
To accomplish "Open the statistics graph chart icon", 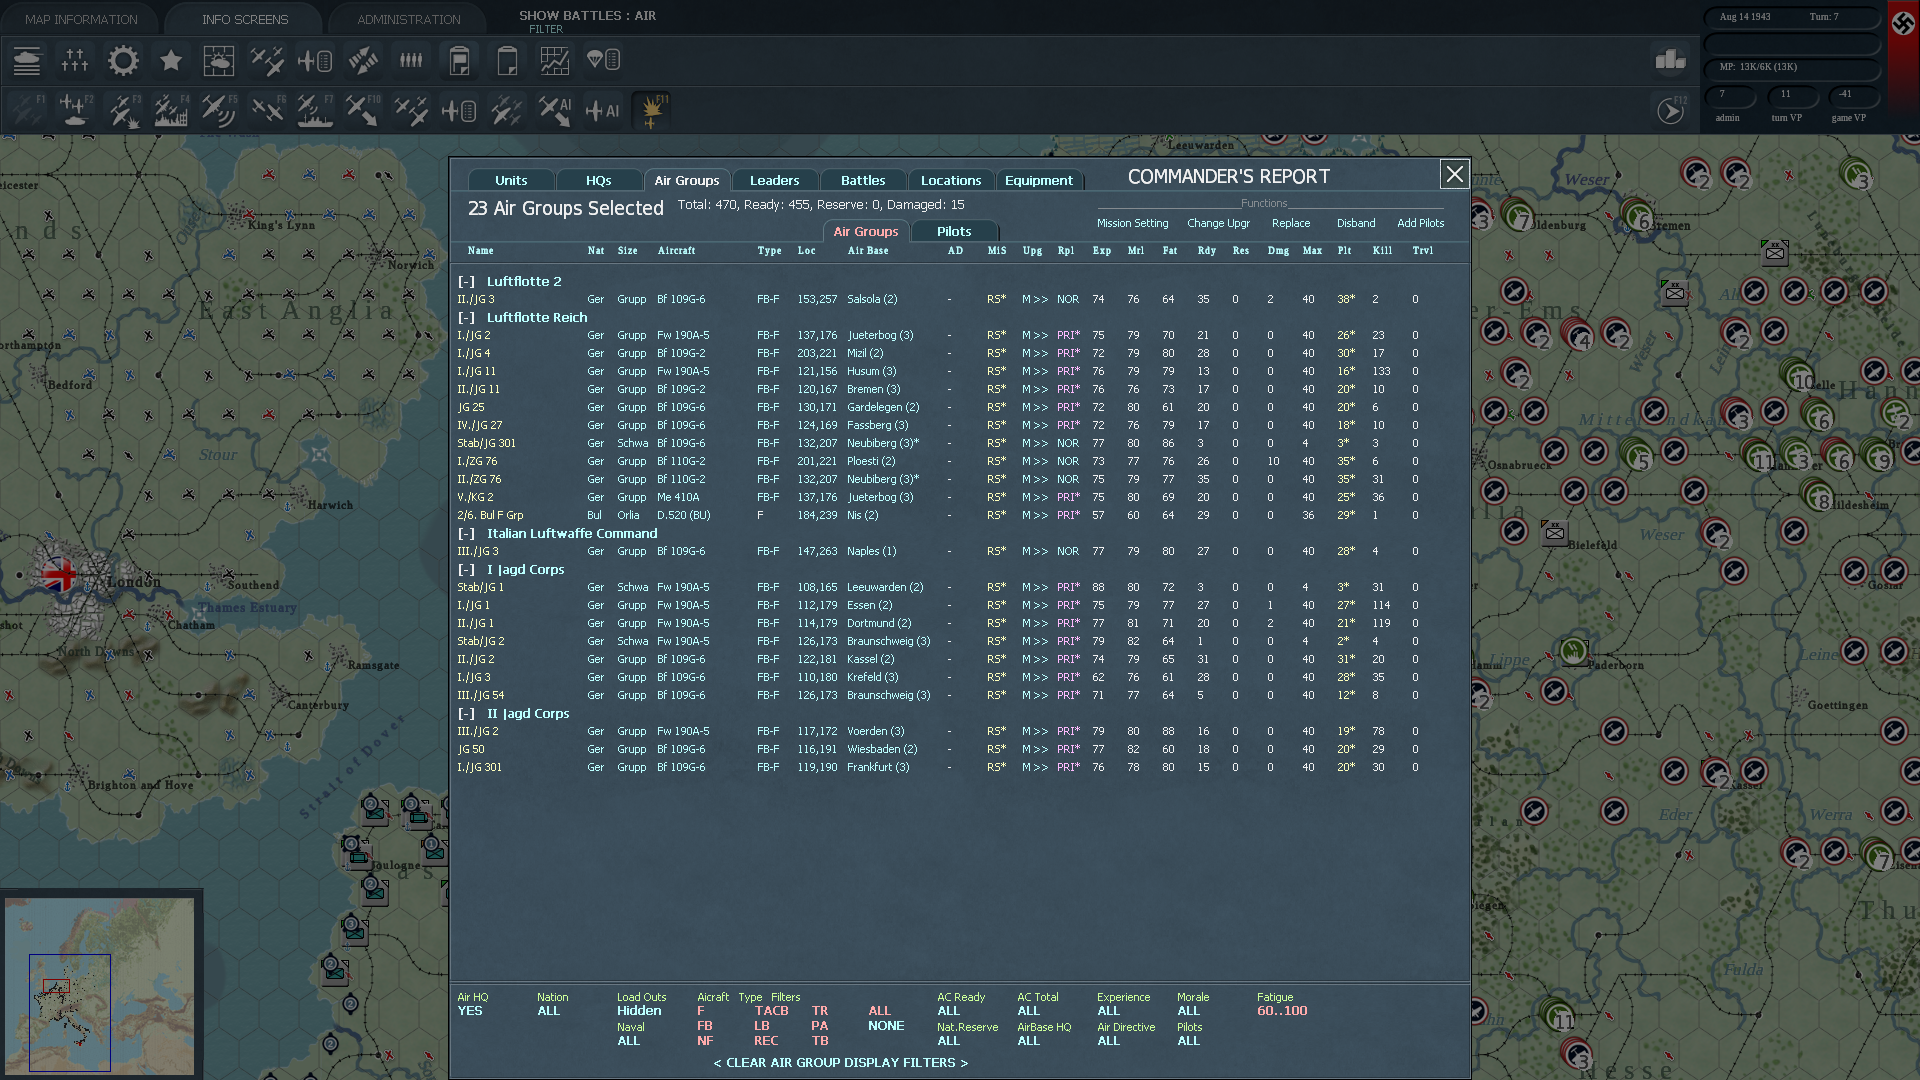I will click(x=555, y=61).
